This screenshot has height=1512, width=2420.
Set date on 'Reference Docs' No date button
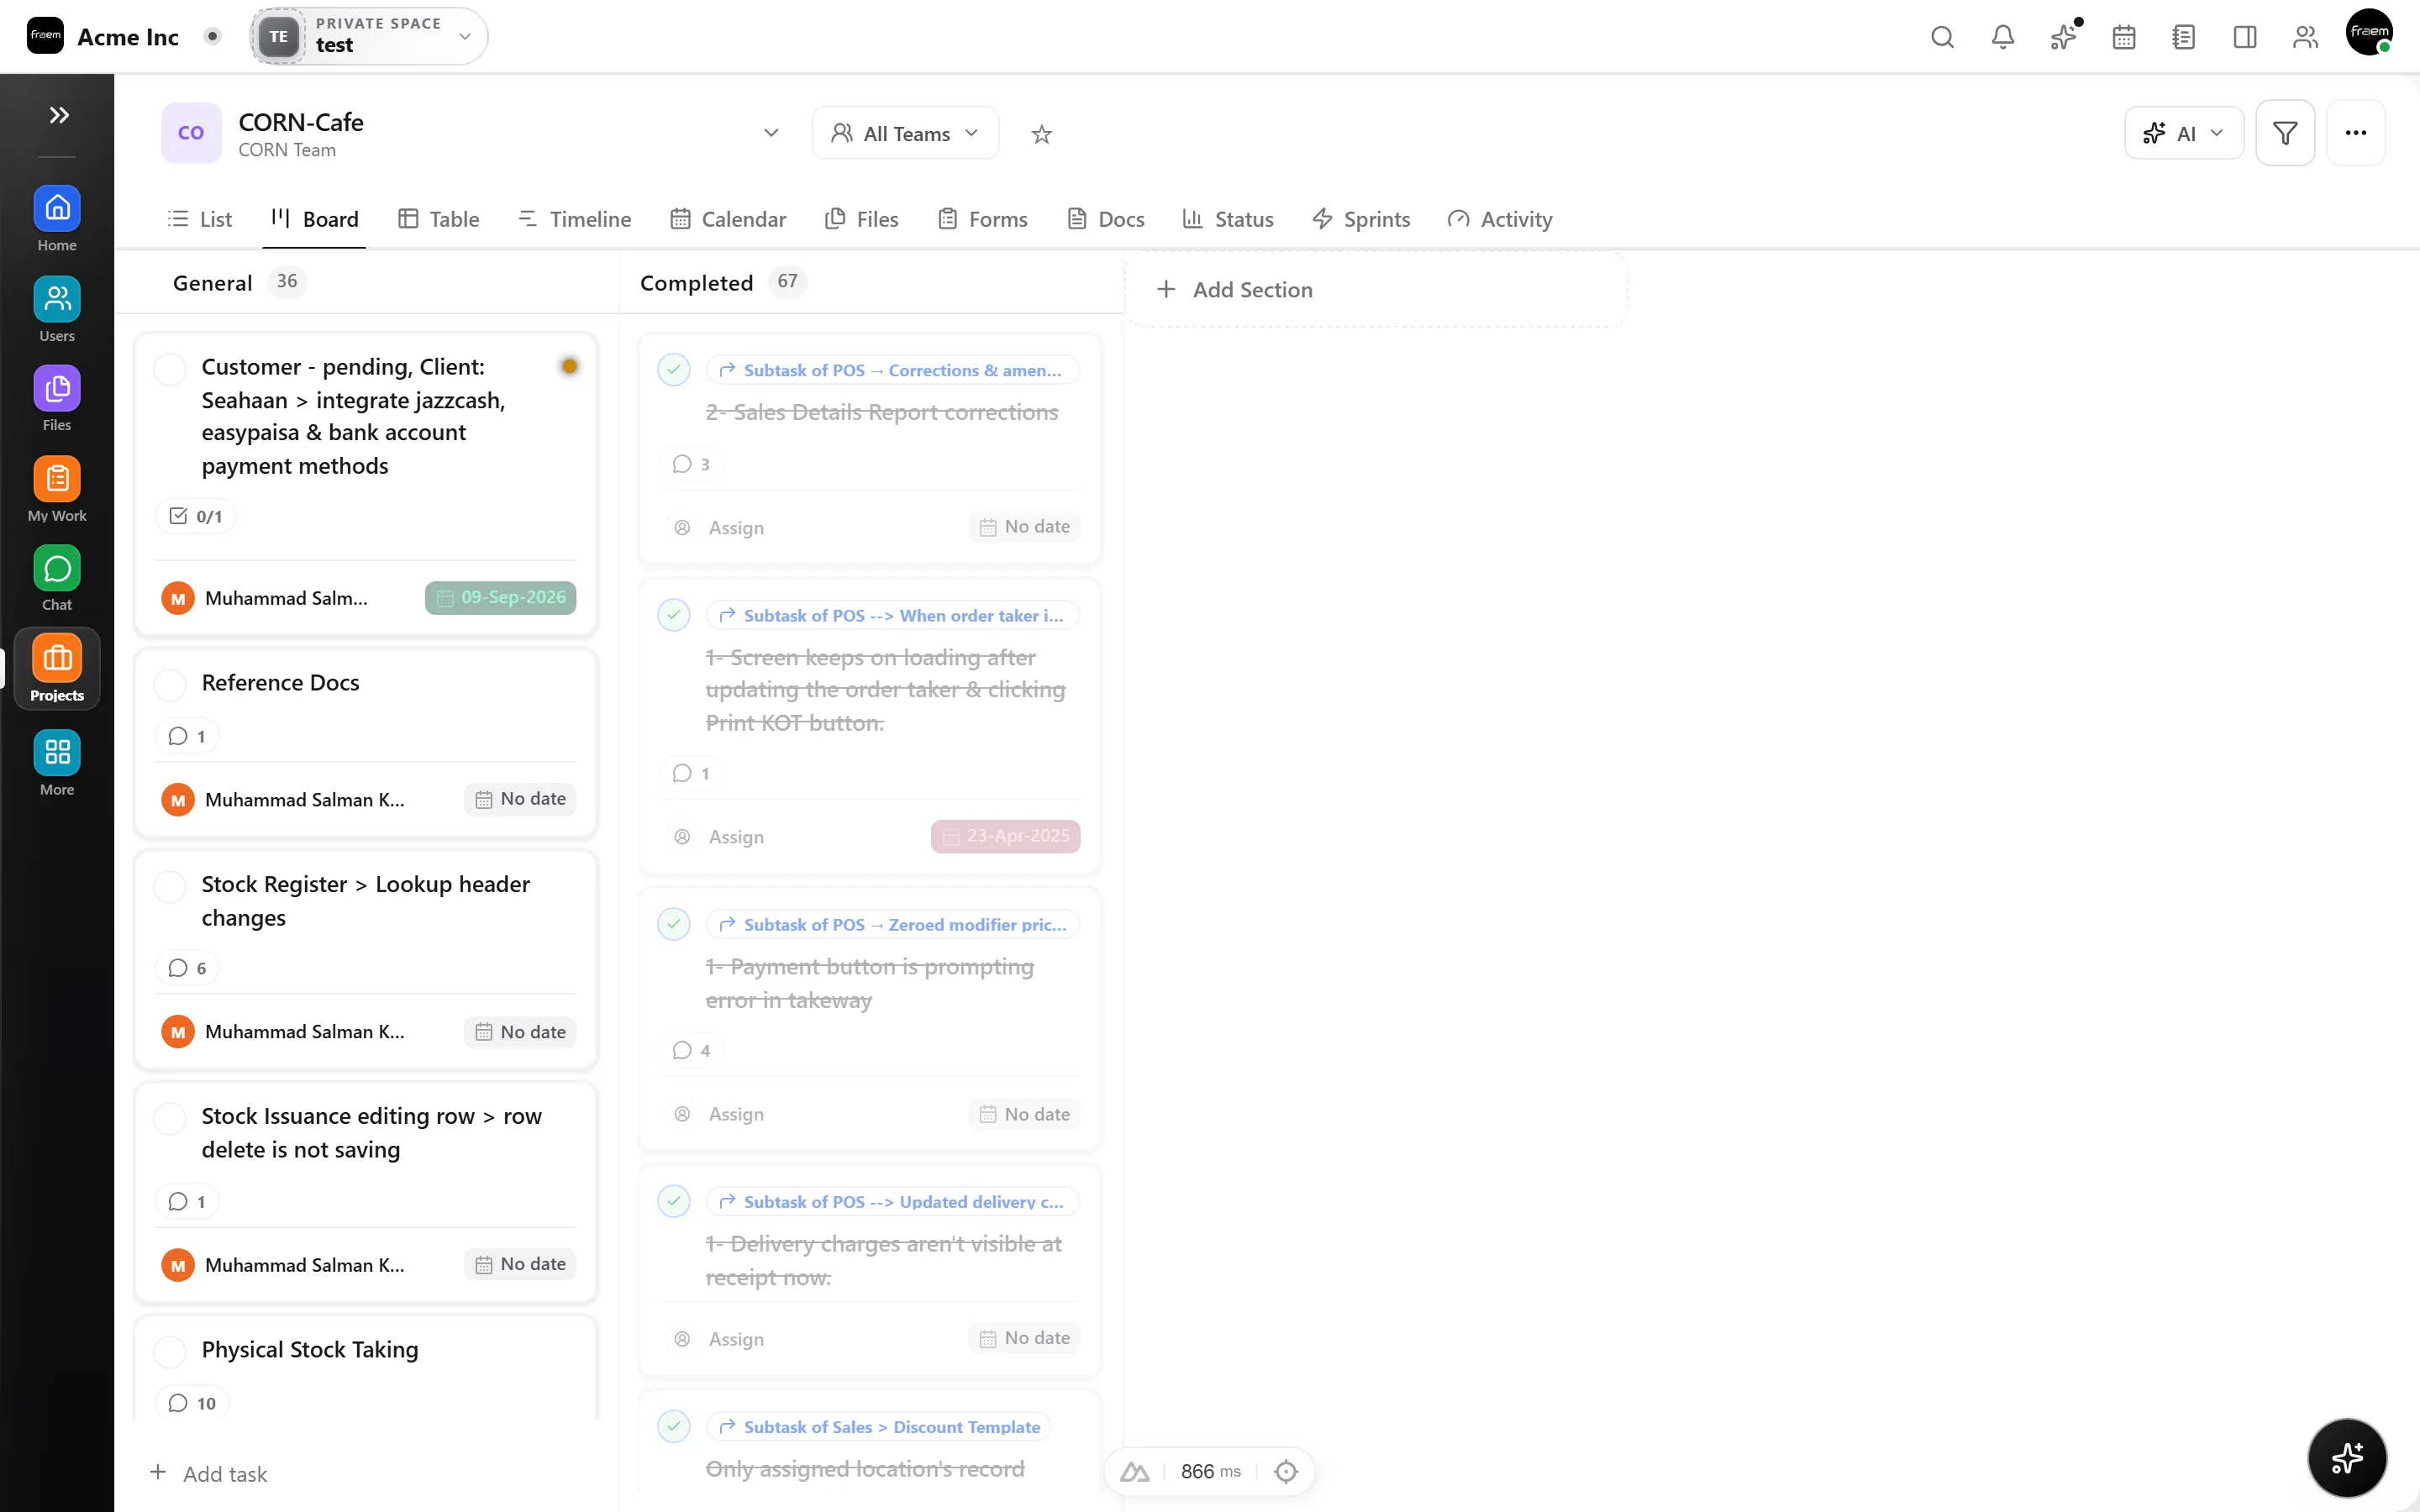520,799
